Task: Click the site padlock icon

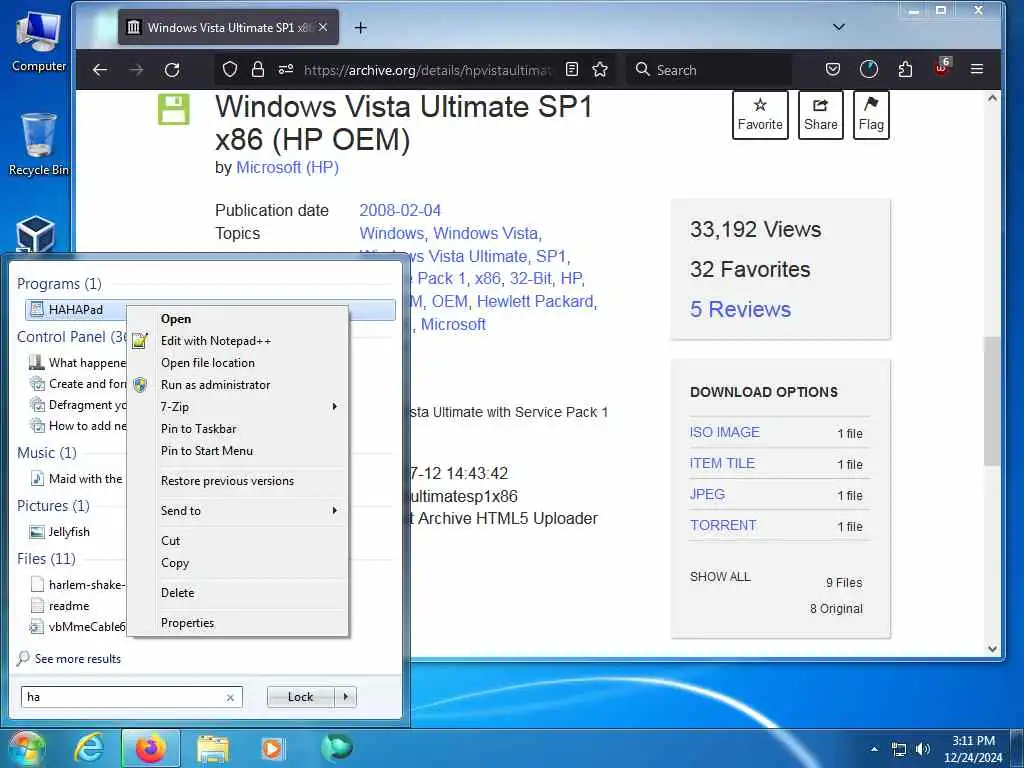Action: point(258,70)
